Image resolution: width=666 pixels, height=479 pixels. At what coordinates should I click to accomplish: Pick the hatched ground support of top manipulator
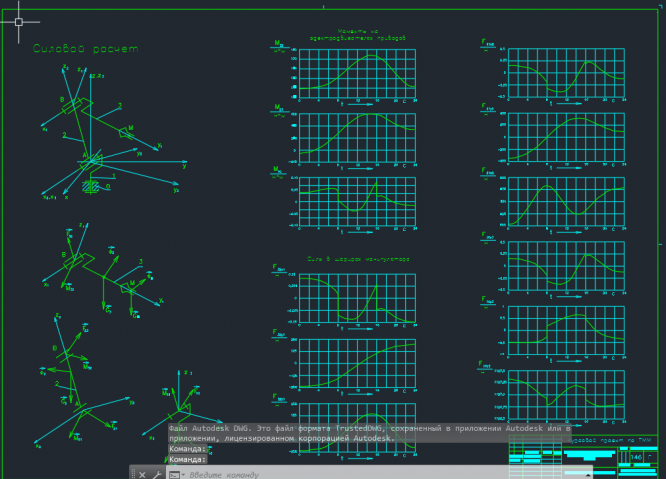click(x=92, y=185)
